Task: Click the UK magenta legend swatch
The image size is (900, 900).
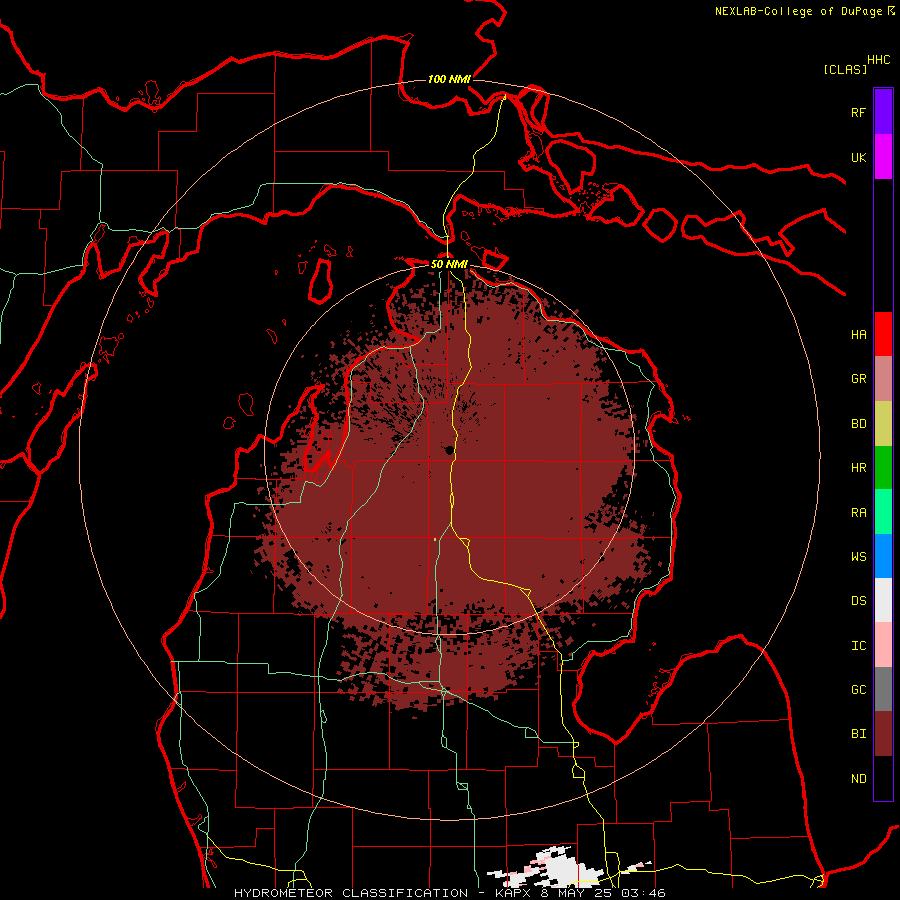Action: point(883,157)
